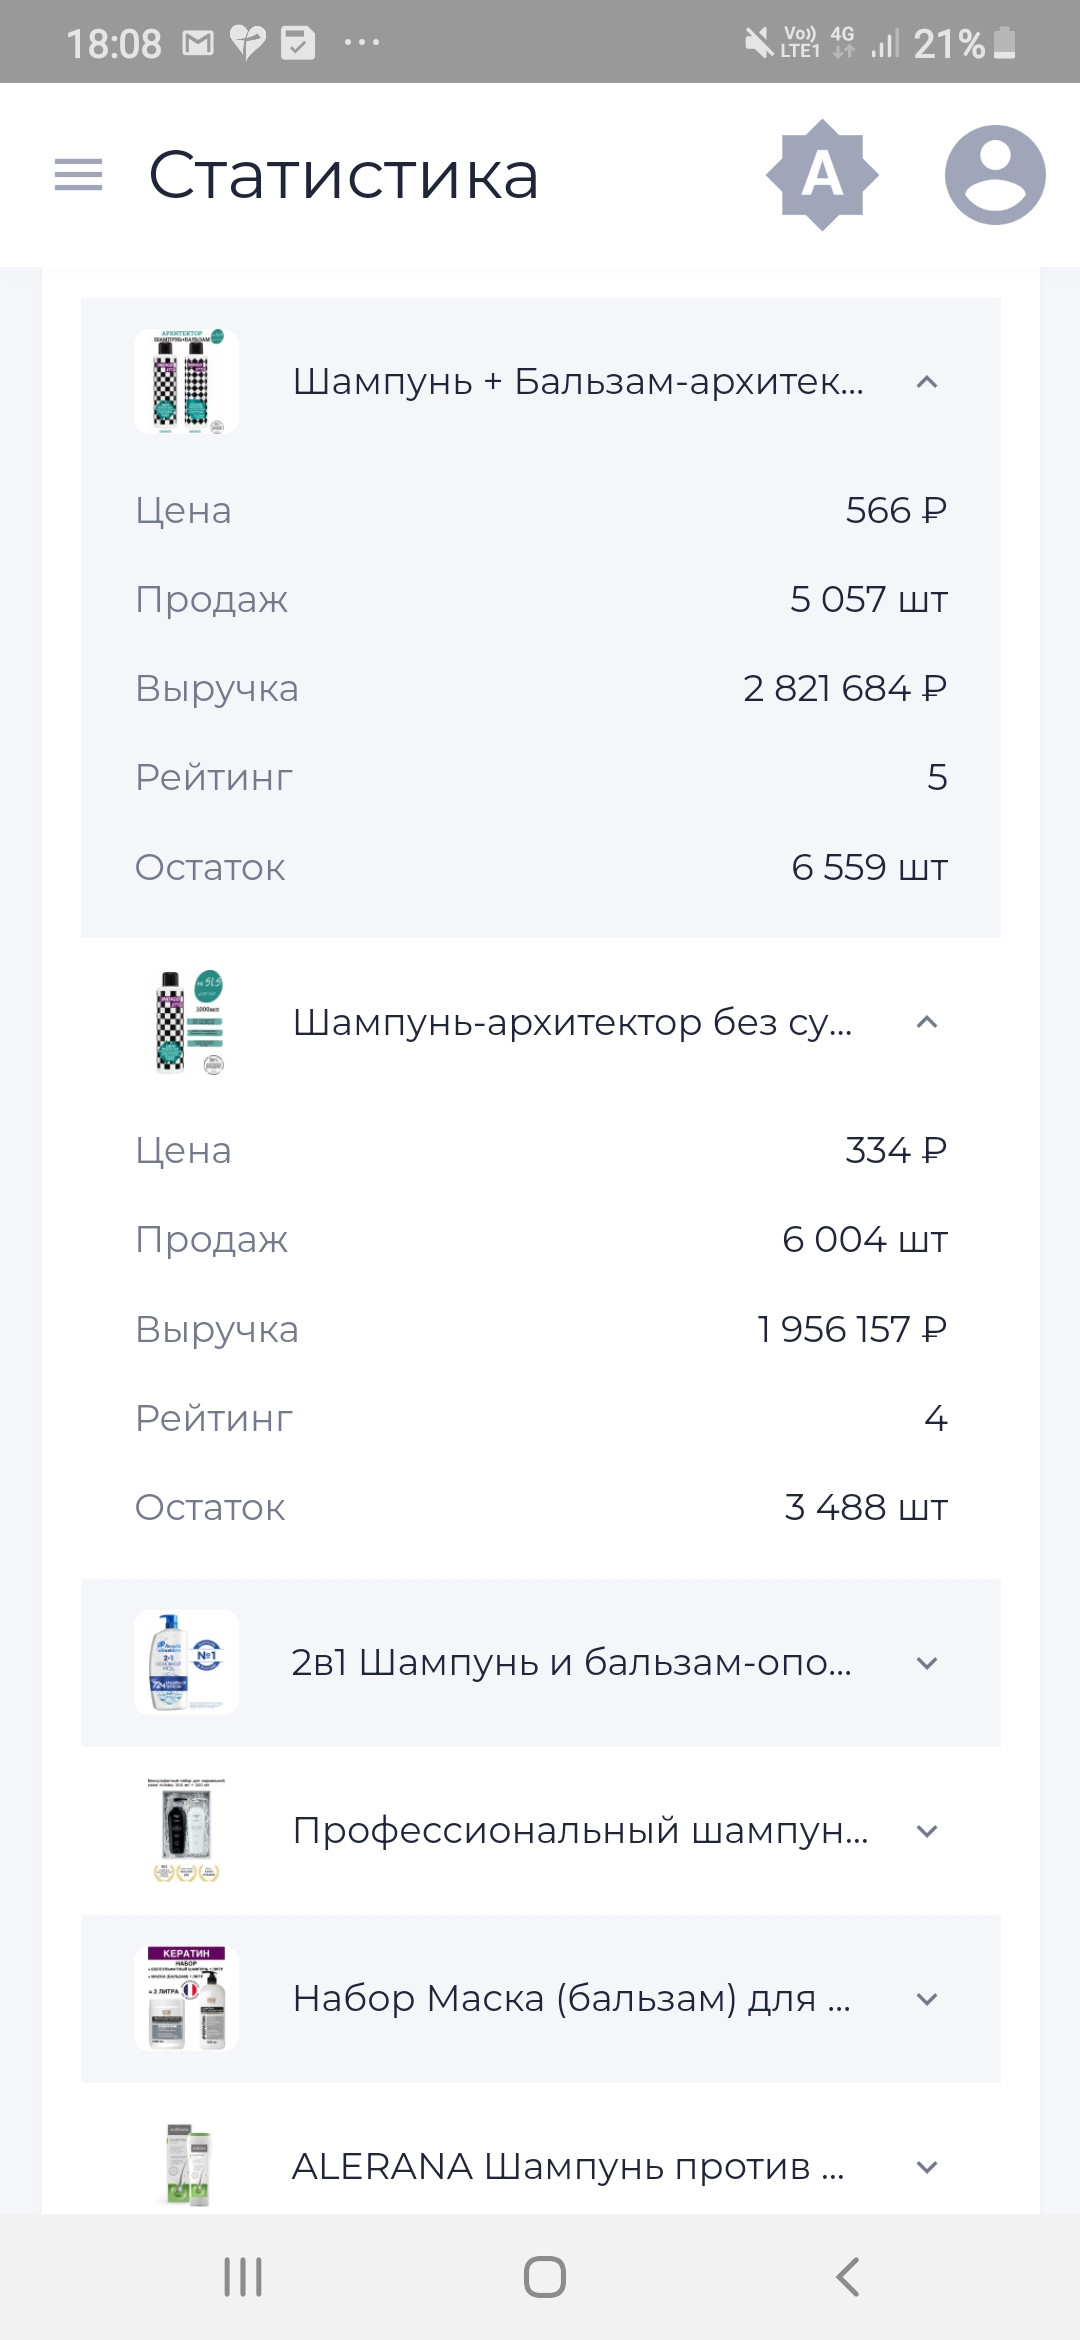
Task: Tap the Gmail notification icon in status bar
Action: click(x=198, y=43)
